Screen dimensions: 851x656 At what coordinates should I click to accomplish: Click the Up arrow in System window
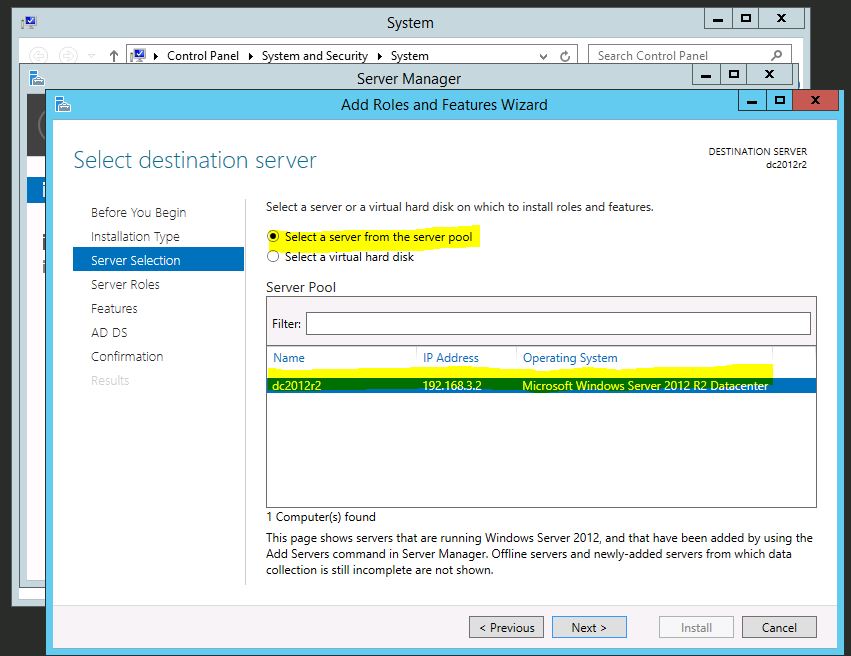click(113, 55)
